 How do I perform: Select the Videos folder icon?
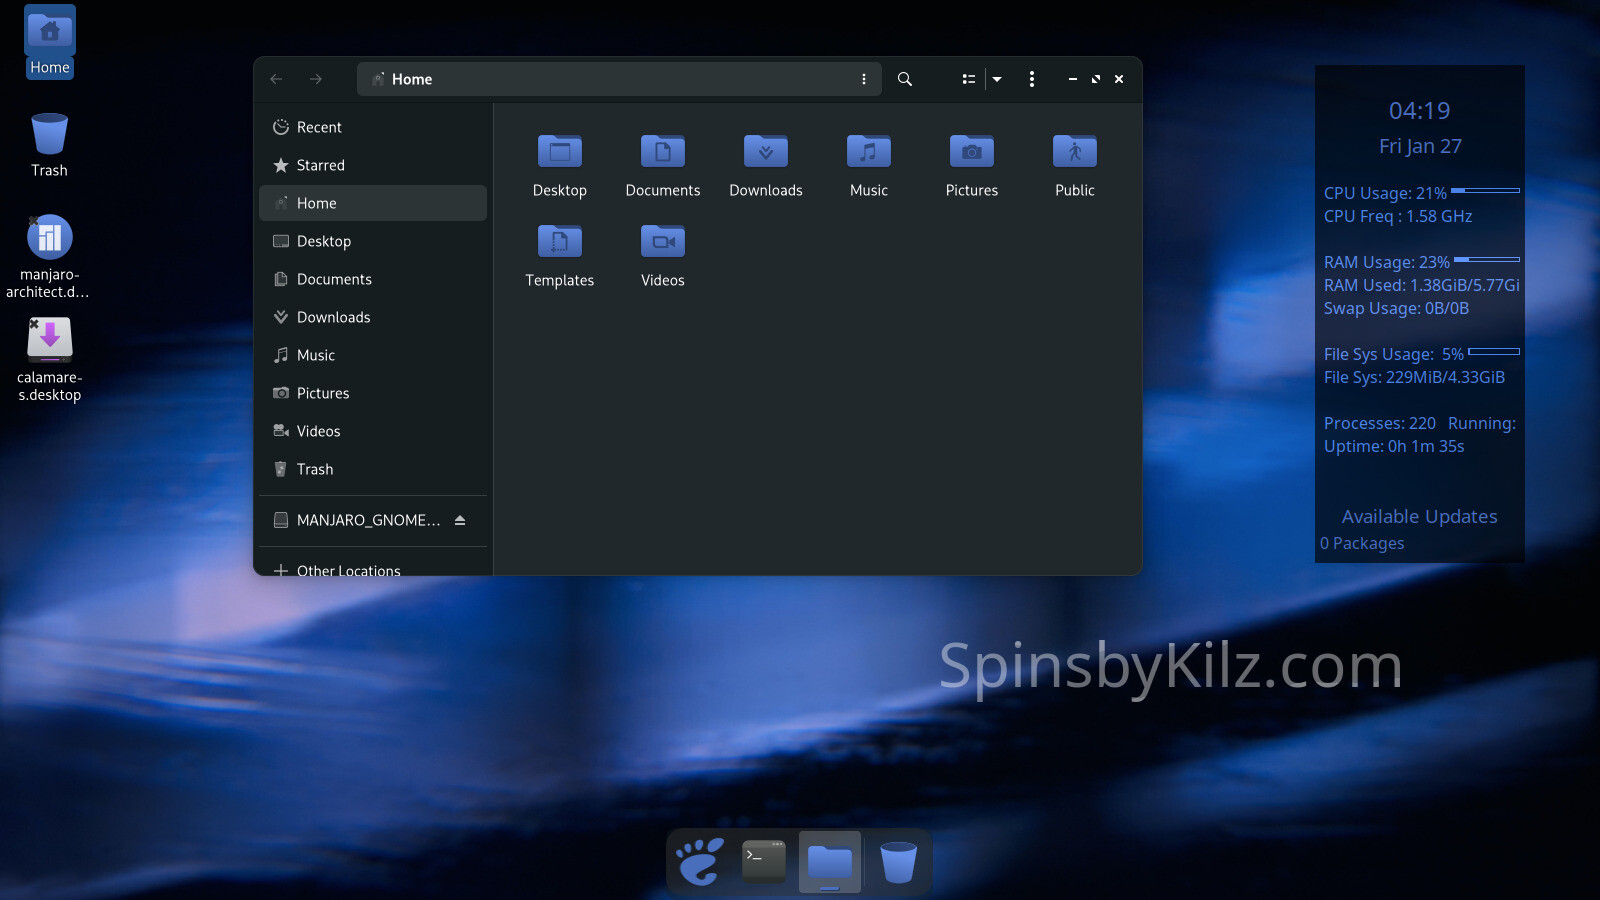(x=662, y=242)
